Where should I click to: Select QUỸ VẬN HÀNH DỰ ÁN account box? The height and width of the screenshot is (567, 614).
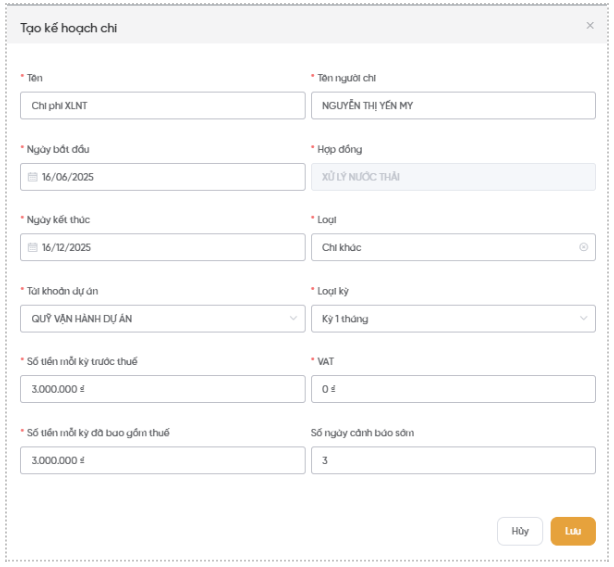pyautogui.click(x=163, y=318)
